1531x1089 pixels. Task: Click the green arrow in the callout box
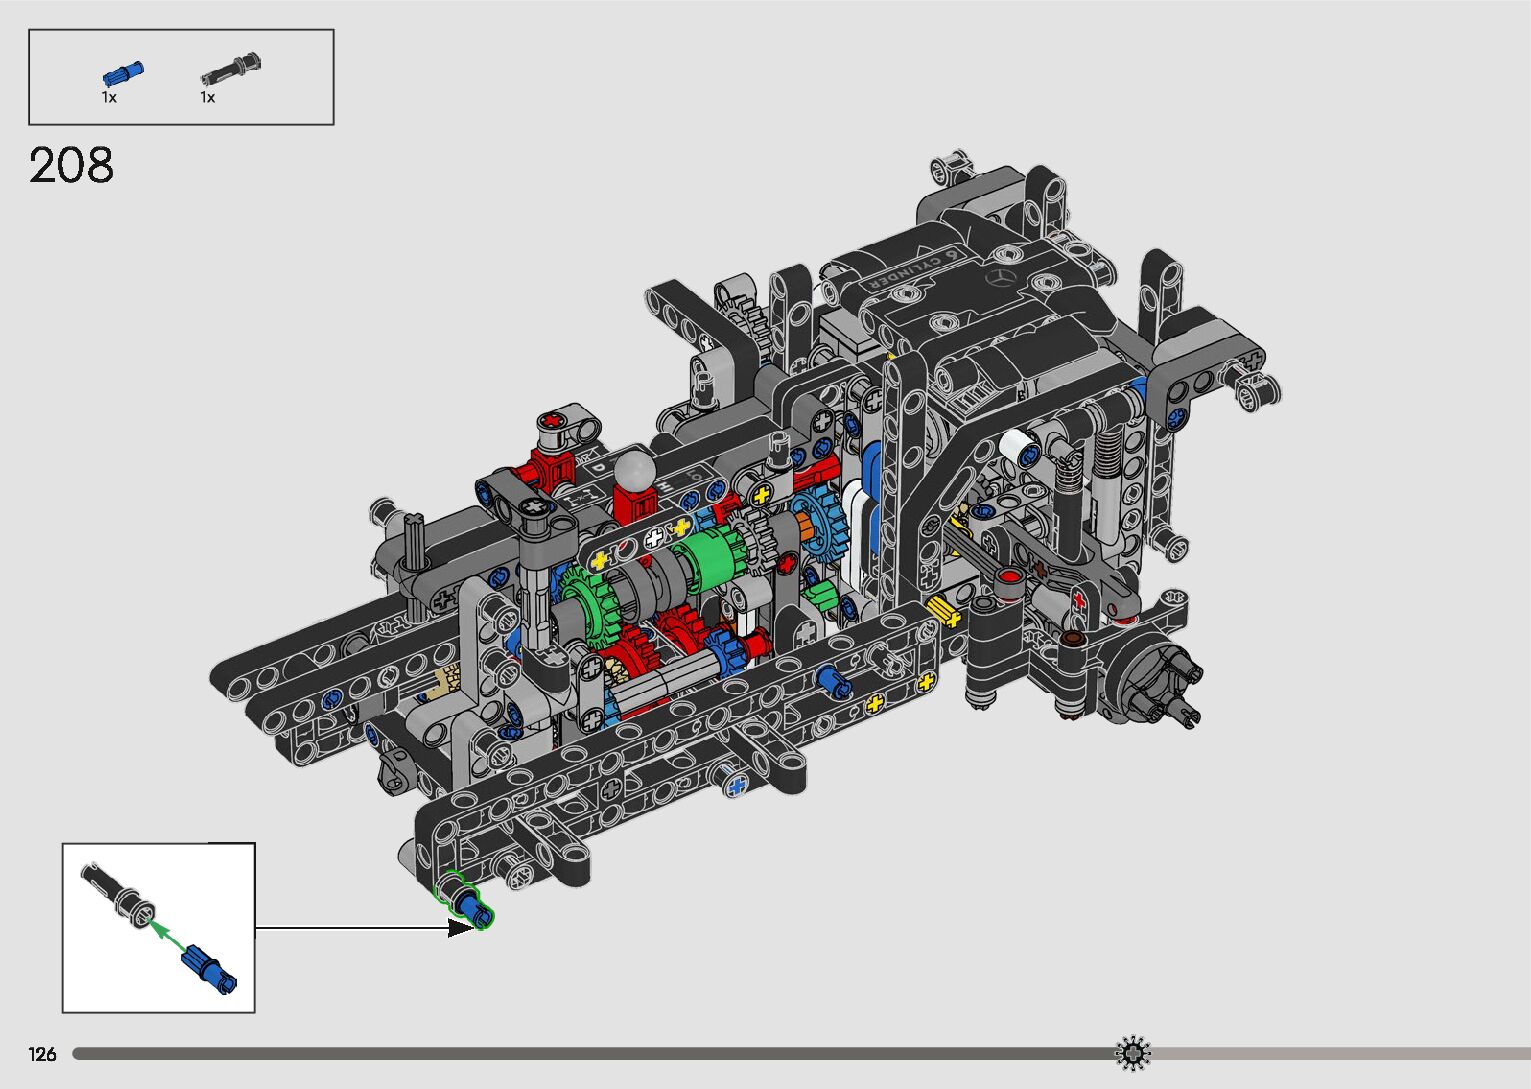coord(167,936)
